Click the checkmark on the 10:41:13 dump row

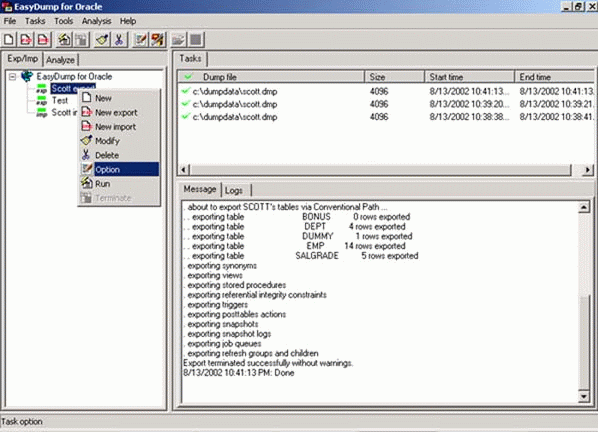[186, 91]
